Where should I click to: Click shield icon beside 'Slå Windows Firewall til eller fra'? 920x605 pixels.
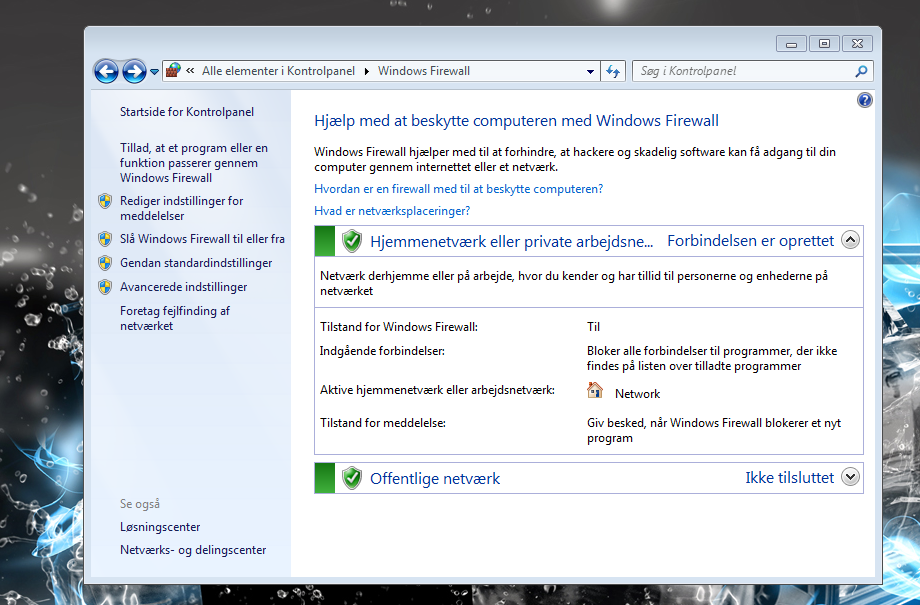point(105,239)
